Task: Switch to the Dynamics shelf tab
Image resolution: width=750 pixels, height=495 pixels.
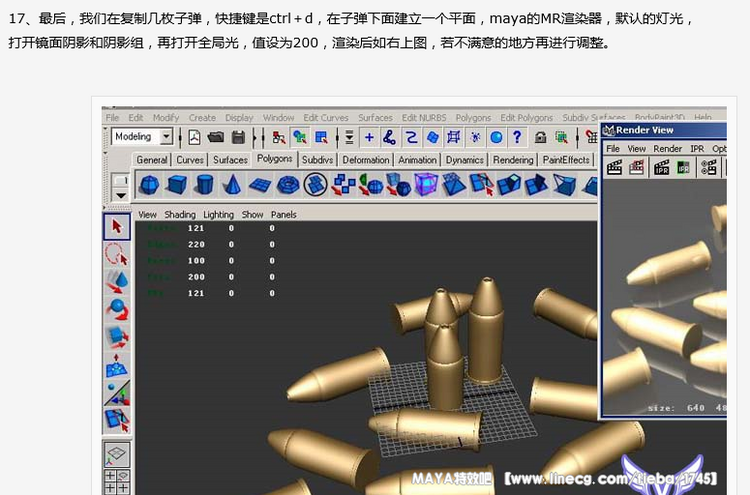Action: 464,160
